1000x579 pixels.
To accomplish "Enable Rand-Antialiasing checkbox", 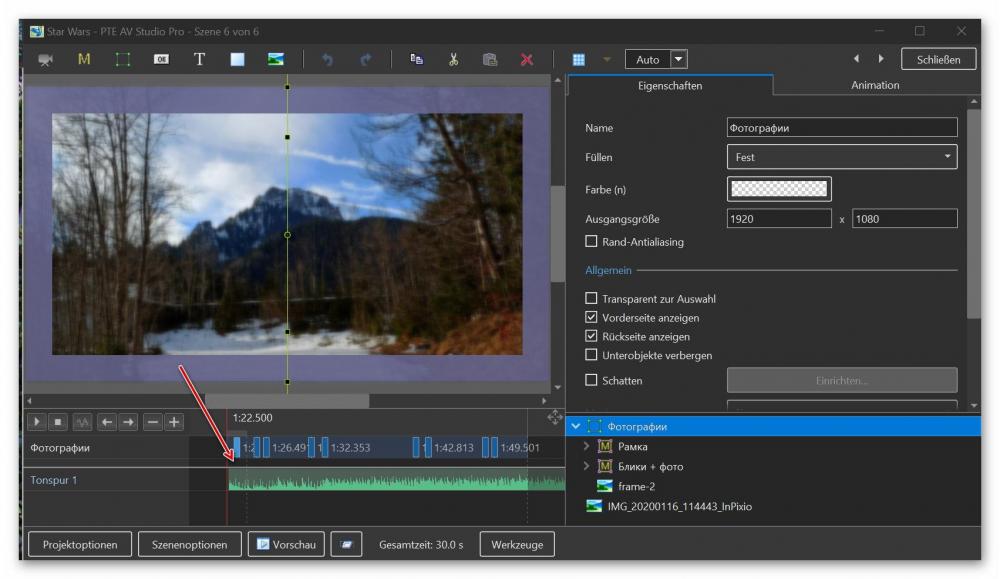I will point(591,242).
